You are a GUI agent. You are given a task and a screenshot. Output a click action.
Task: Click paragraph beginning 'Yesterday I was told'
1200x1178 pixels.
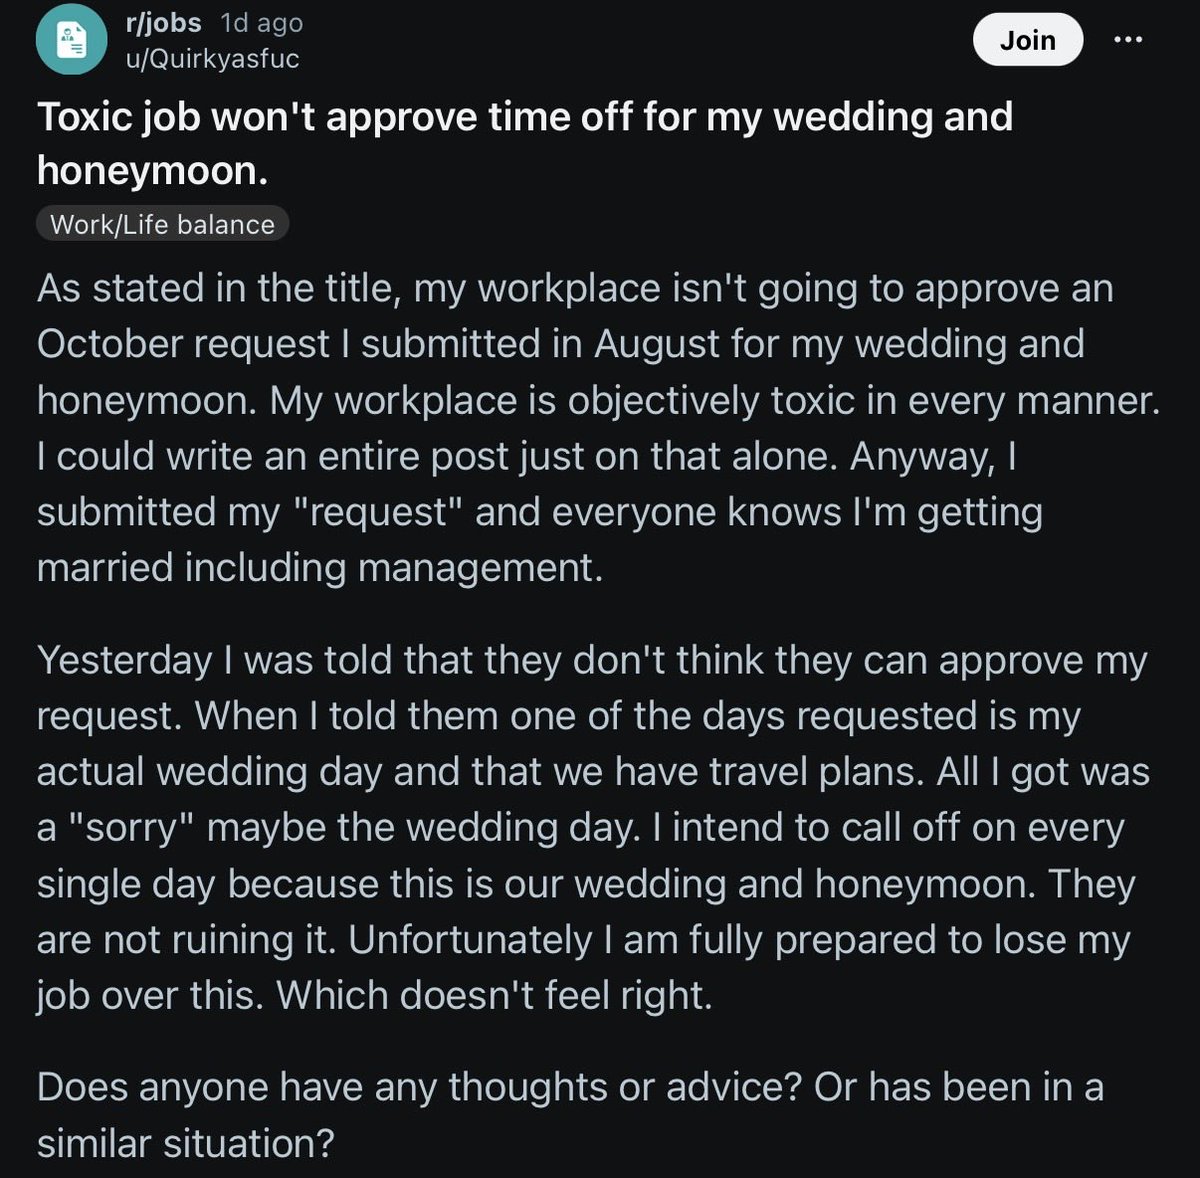coord(594,828)
